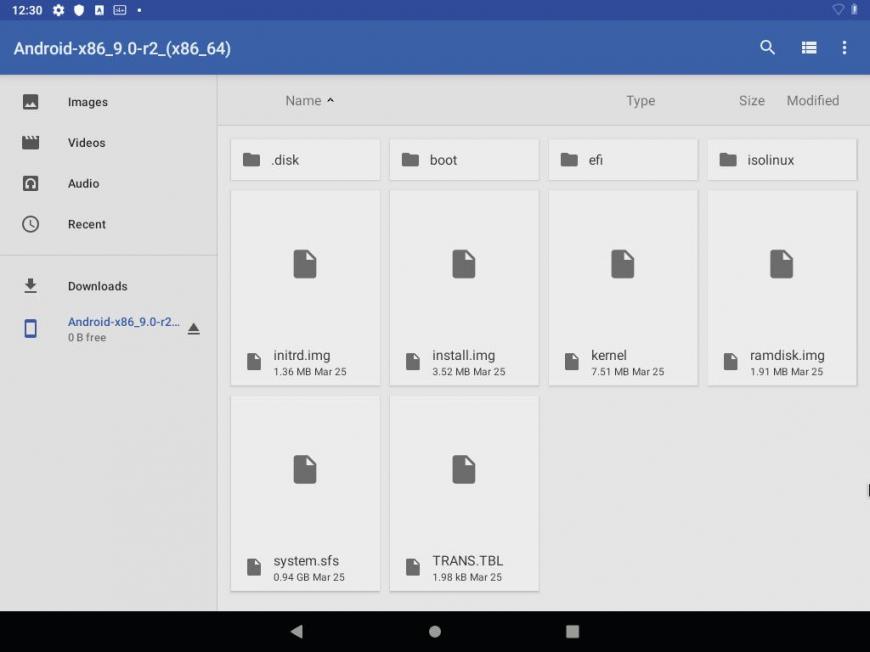The height and width of the screenshot is (652, 870).
Task: Click the Videos clapperboard icon in sidebar
Action: [31, 143]
